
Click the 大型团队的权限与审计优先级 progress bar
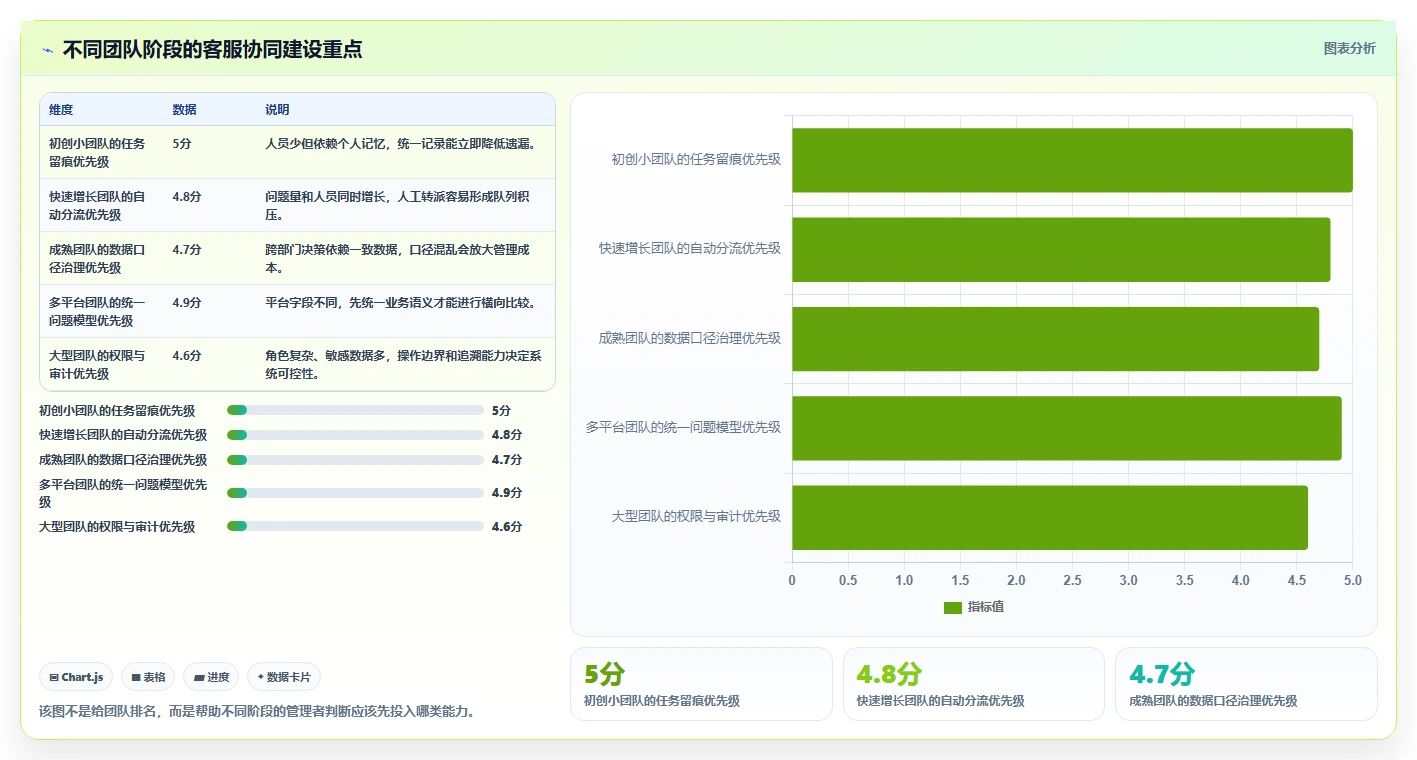355,526
